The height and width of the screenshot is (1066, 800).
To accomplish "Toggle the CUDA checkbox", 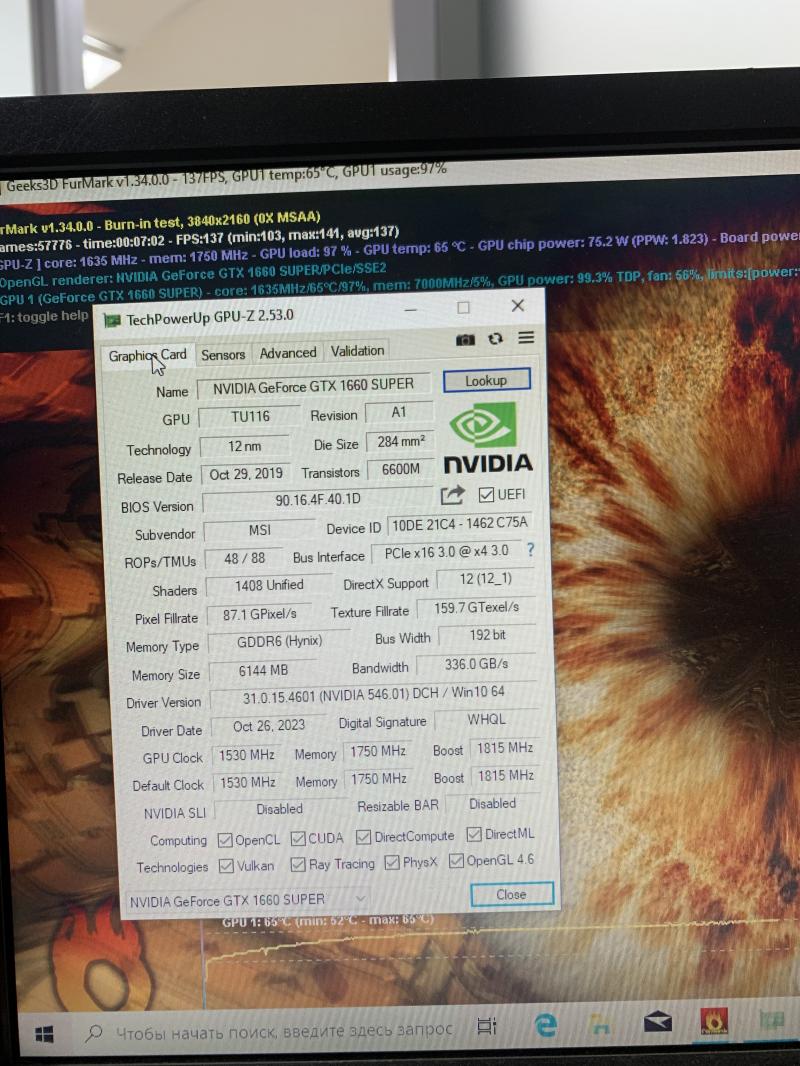I will [x=298, y=839].
